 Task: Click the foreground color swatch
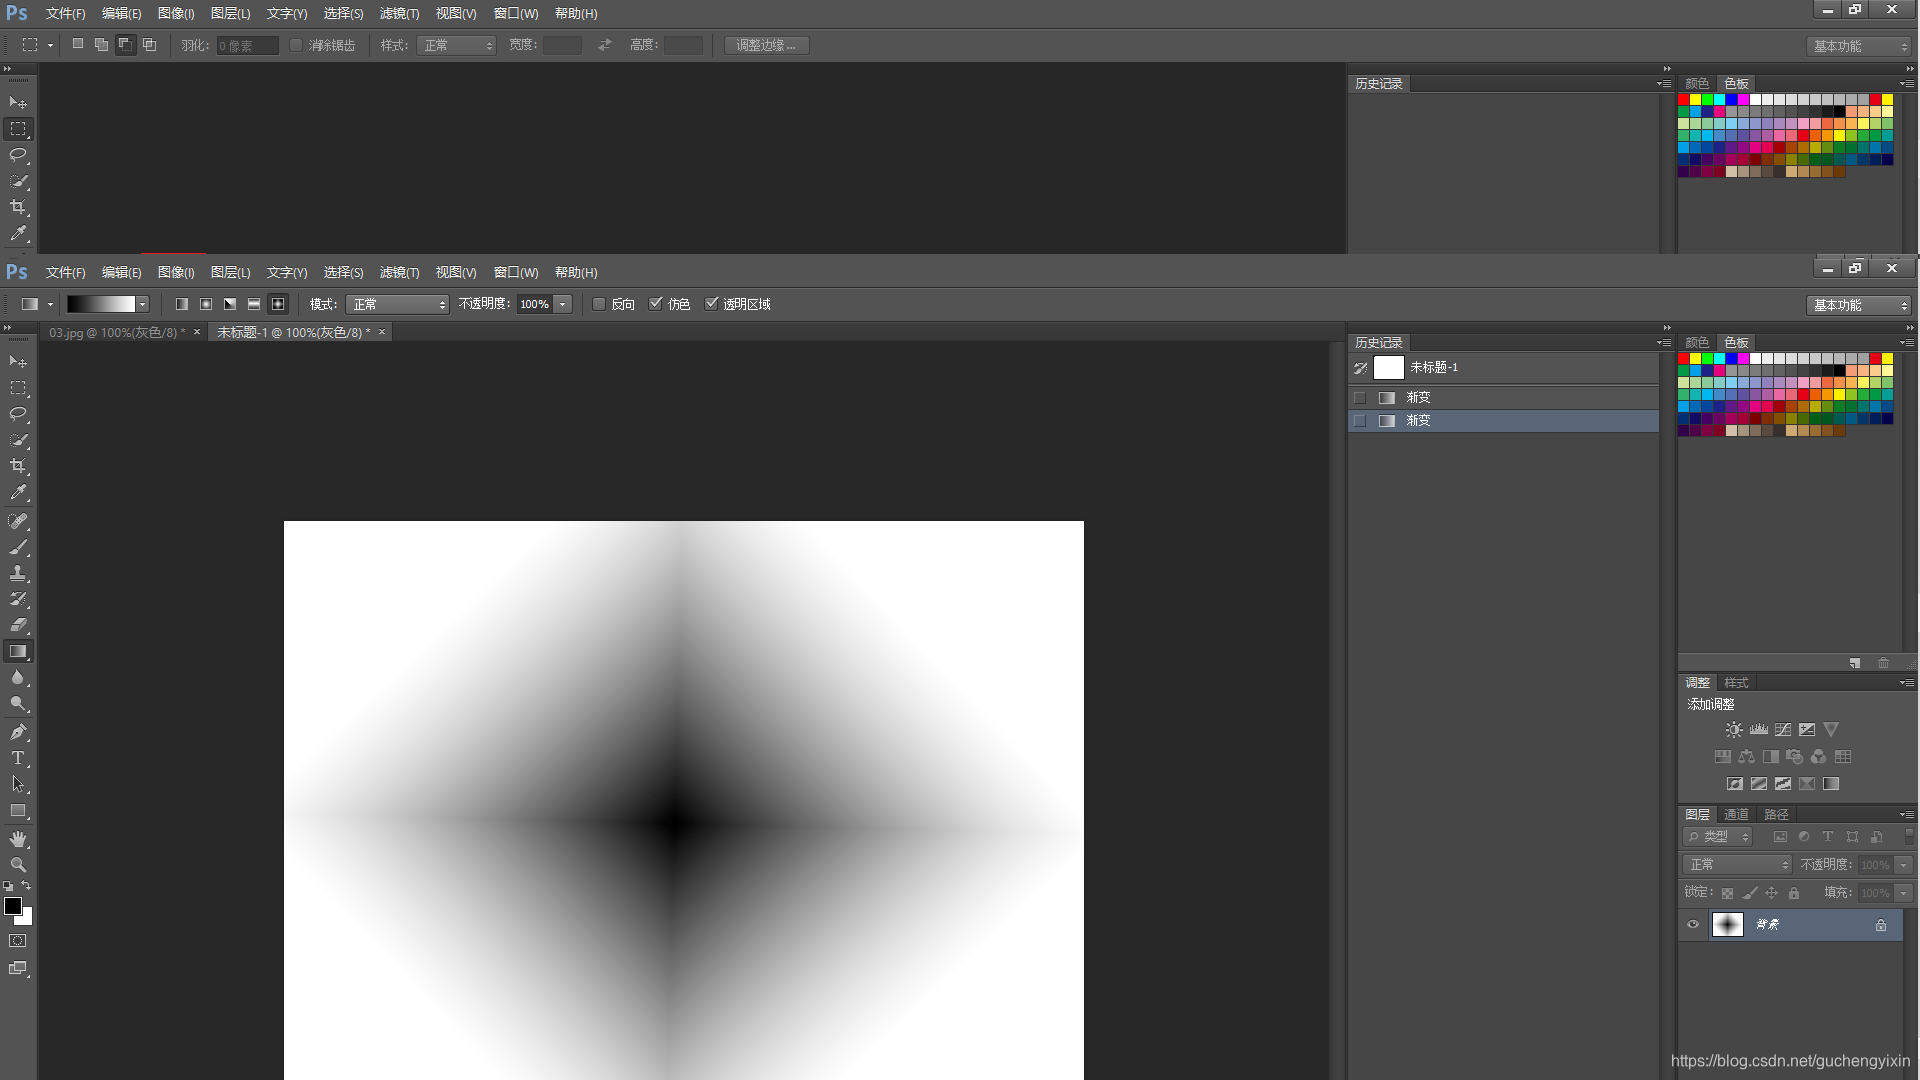13,906
